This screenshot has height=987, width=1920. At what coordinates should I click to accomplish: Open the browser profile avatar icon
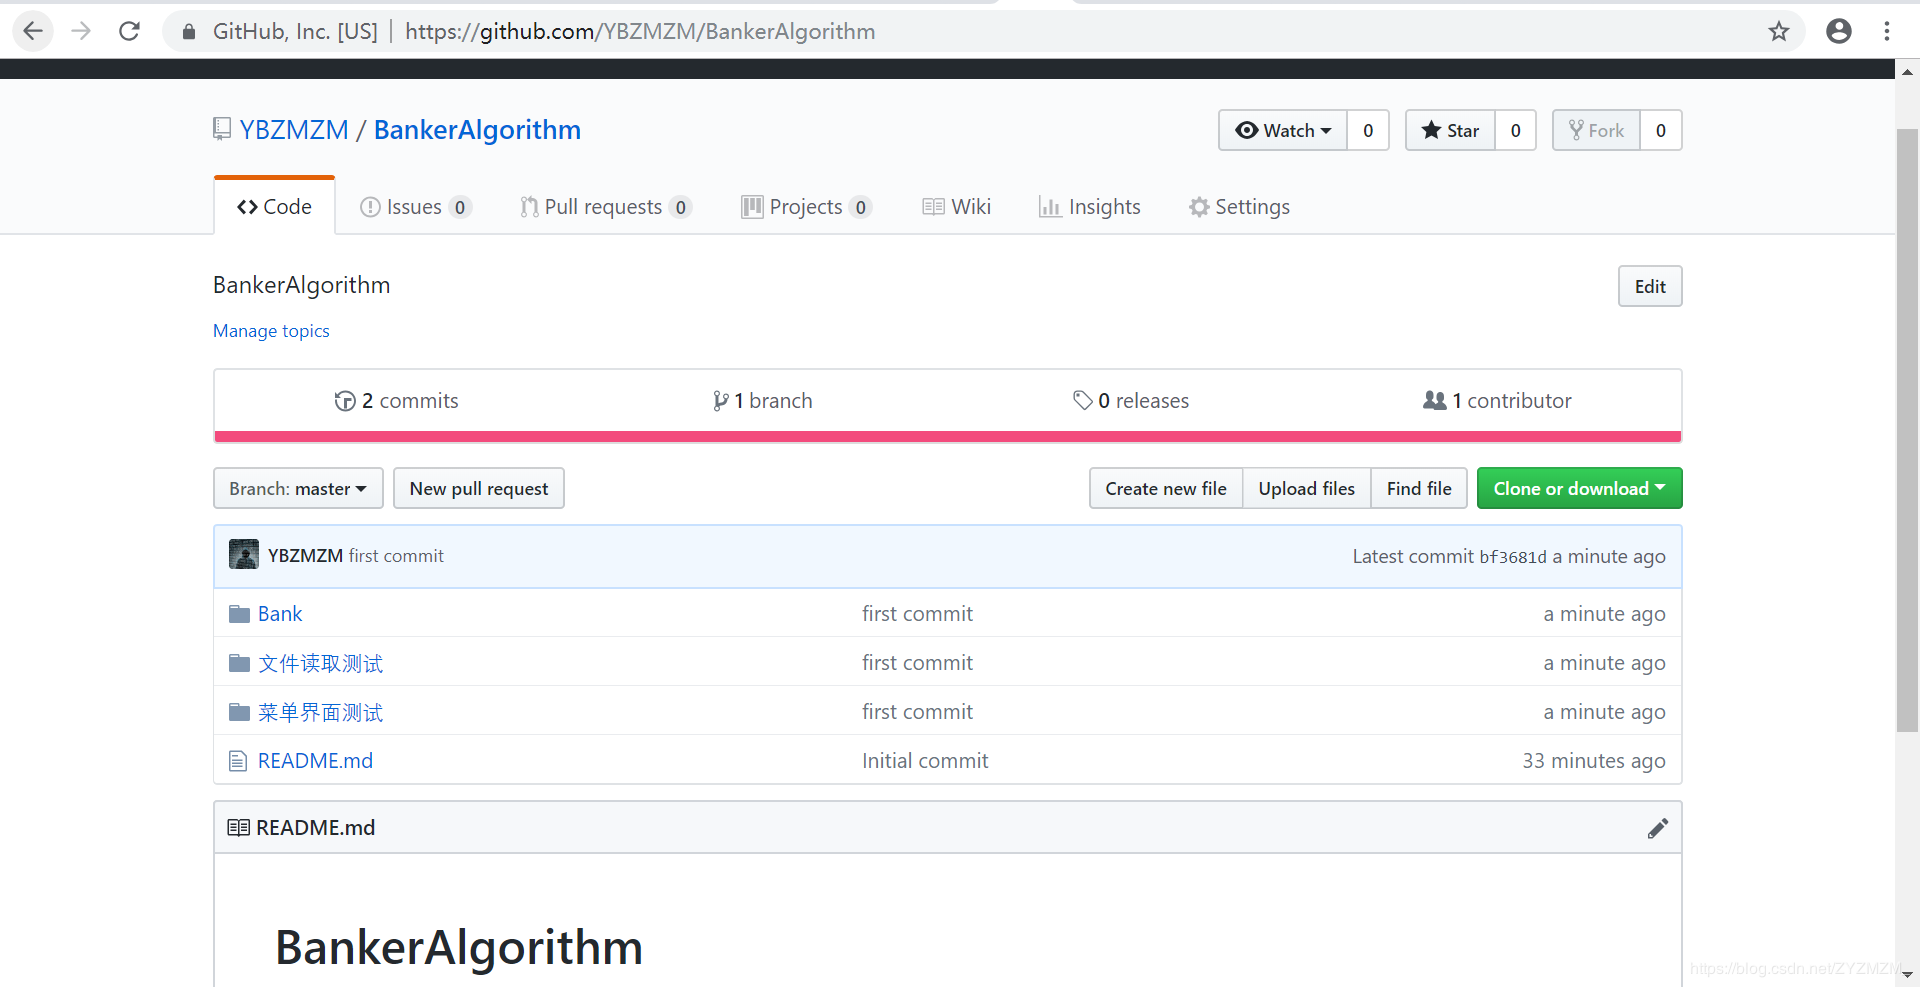click(1838, 31)
